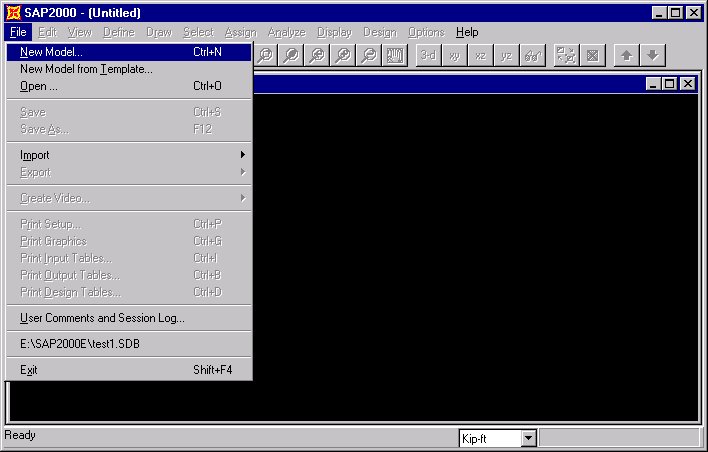Screen dimensions: 708x452
Task: Click Print Input Tables... entry
Action: tap(129, 258)
